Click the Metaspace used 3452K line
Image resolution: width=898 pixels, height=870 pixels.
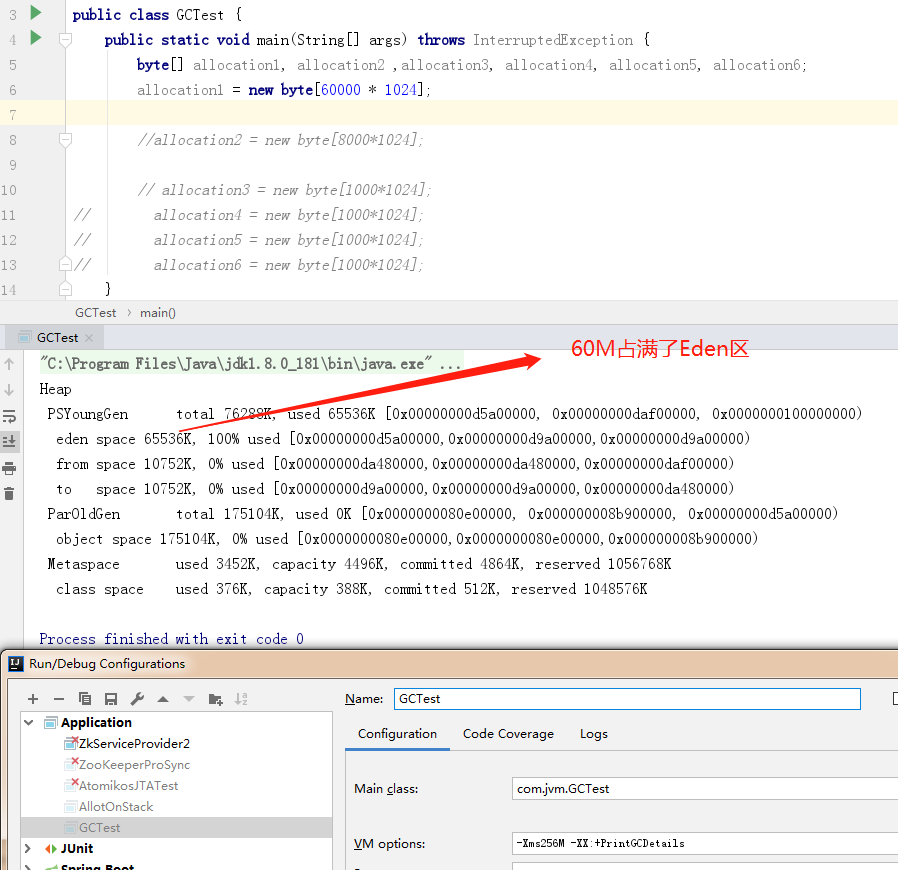click(359, 564)
